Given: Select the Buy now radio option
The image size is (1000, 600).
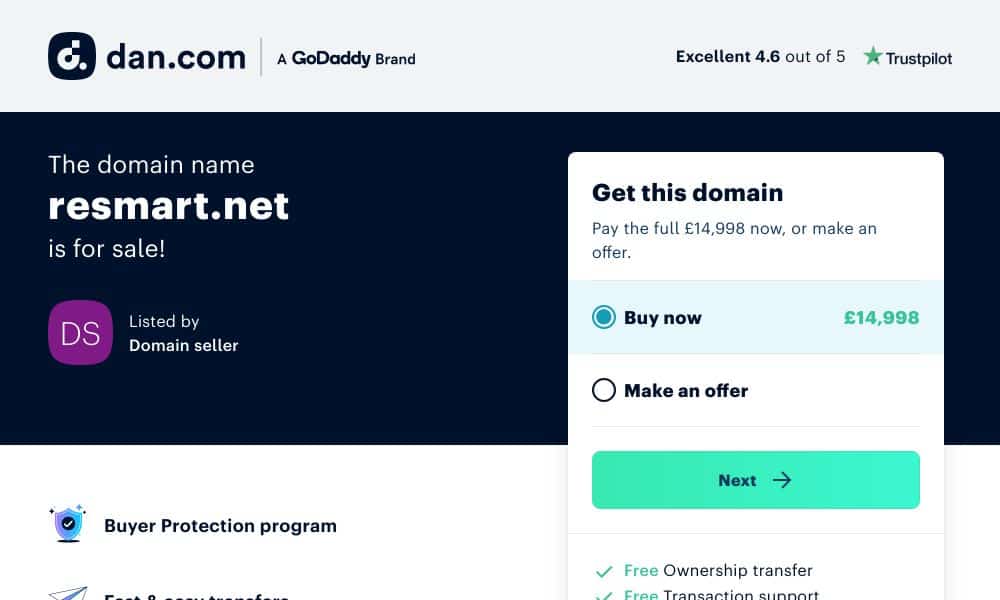Looking at the screenshot, I should [x=604, y=317].
